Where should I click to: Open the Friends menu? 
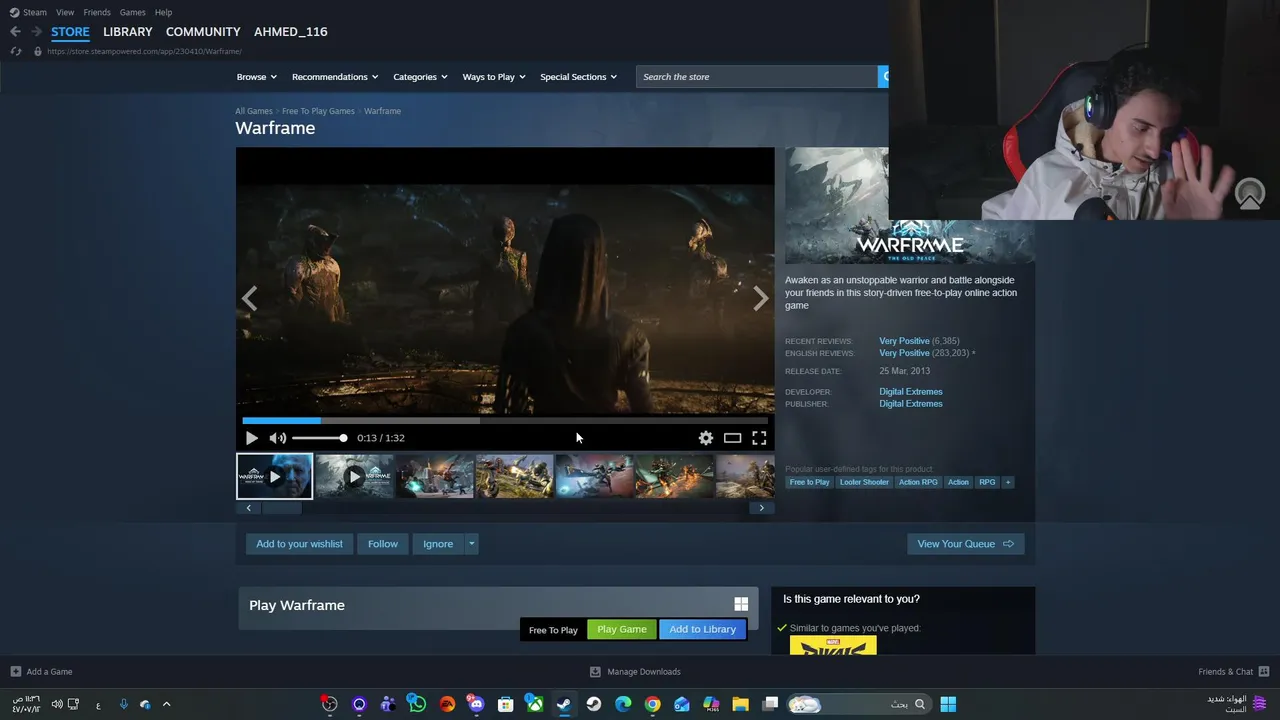(97, 12)
